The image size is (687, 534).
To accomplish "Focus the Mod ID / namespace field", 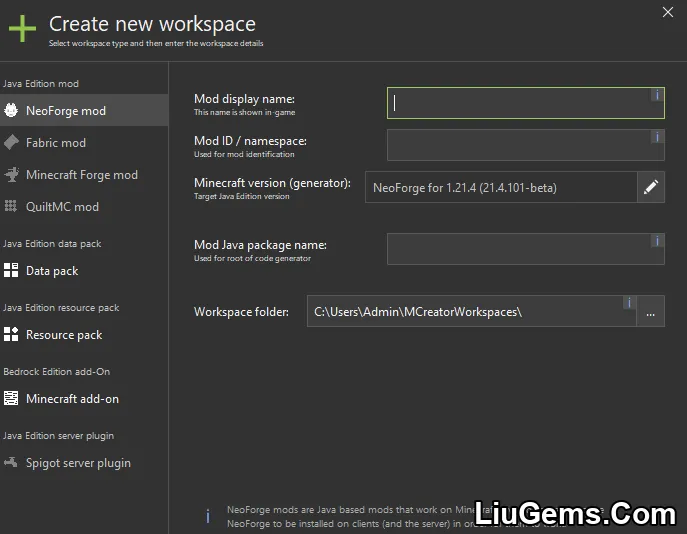I will pos(525,145).
